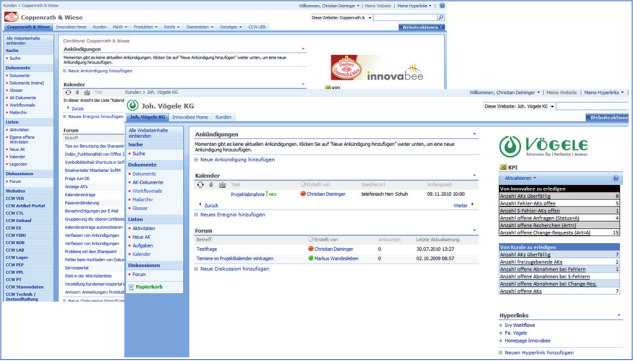Open the Projektabnahme calendar entry

pos(248,194)
